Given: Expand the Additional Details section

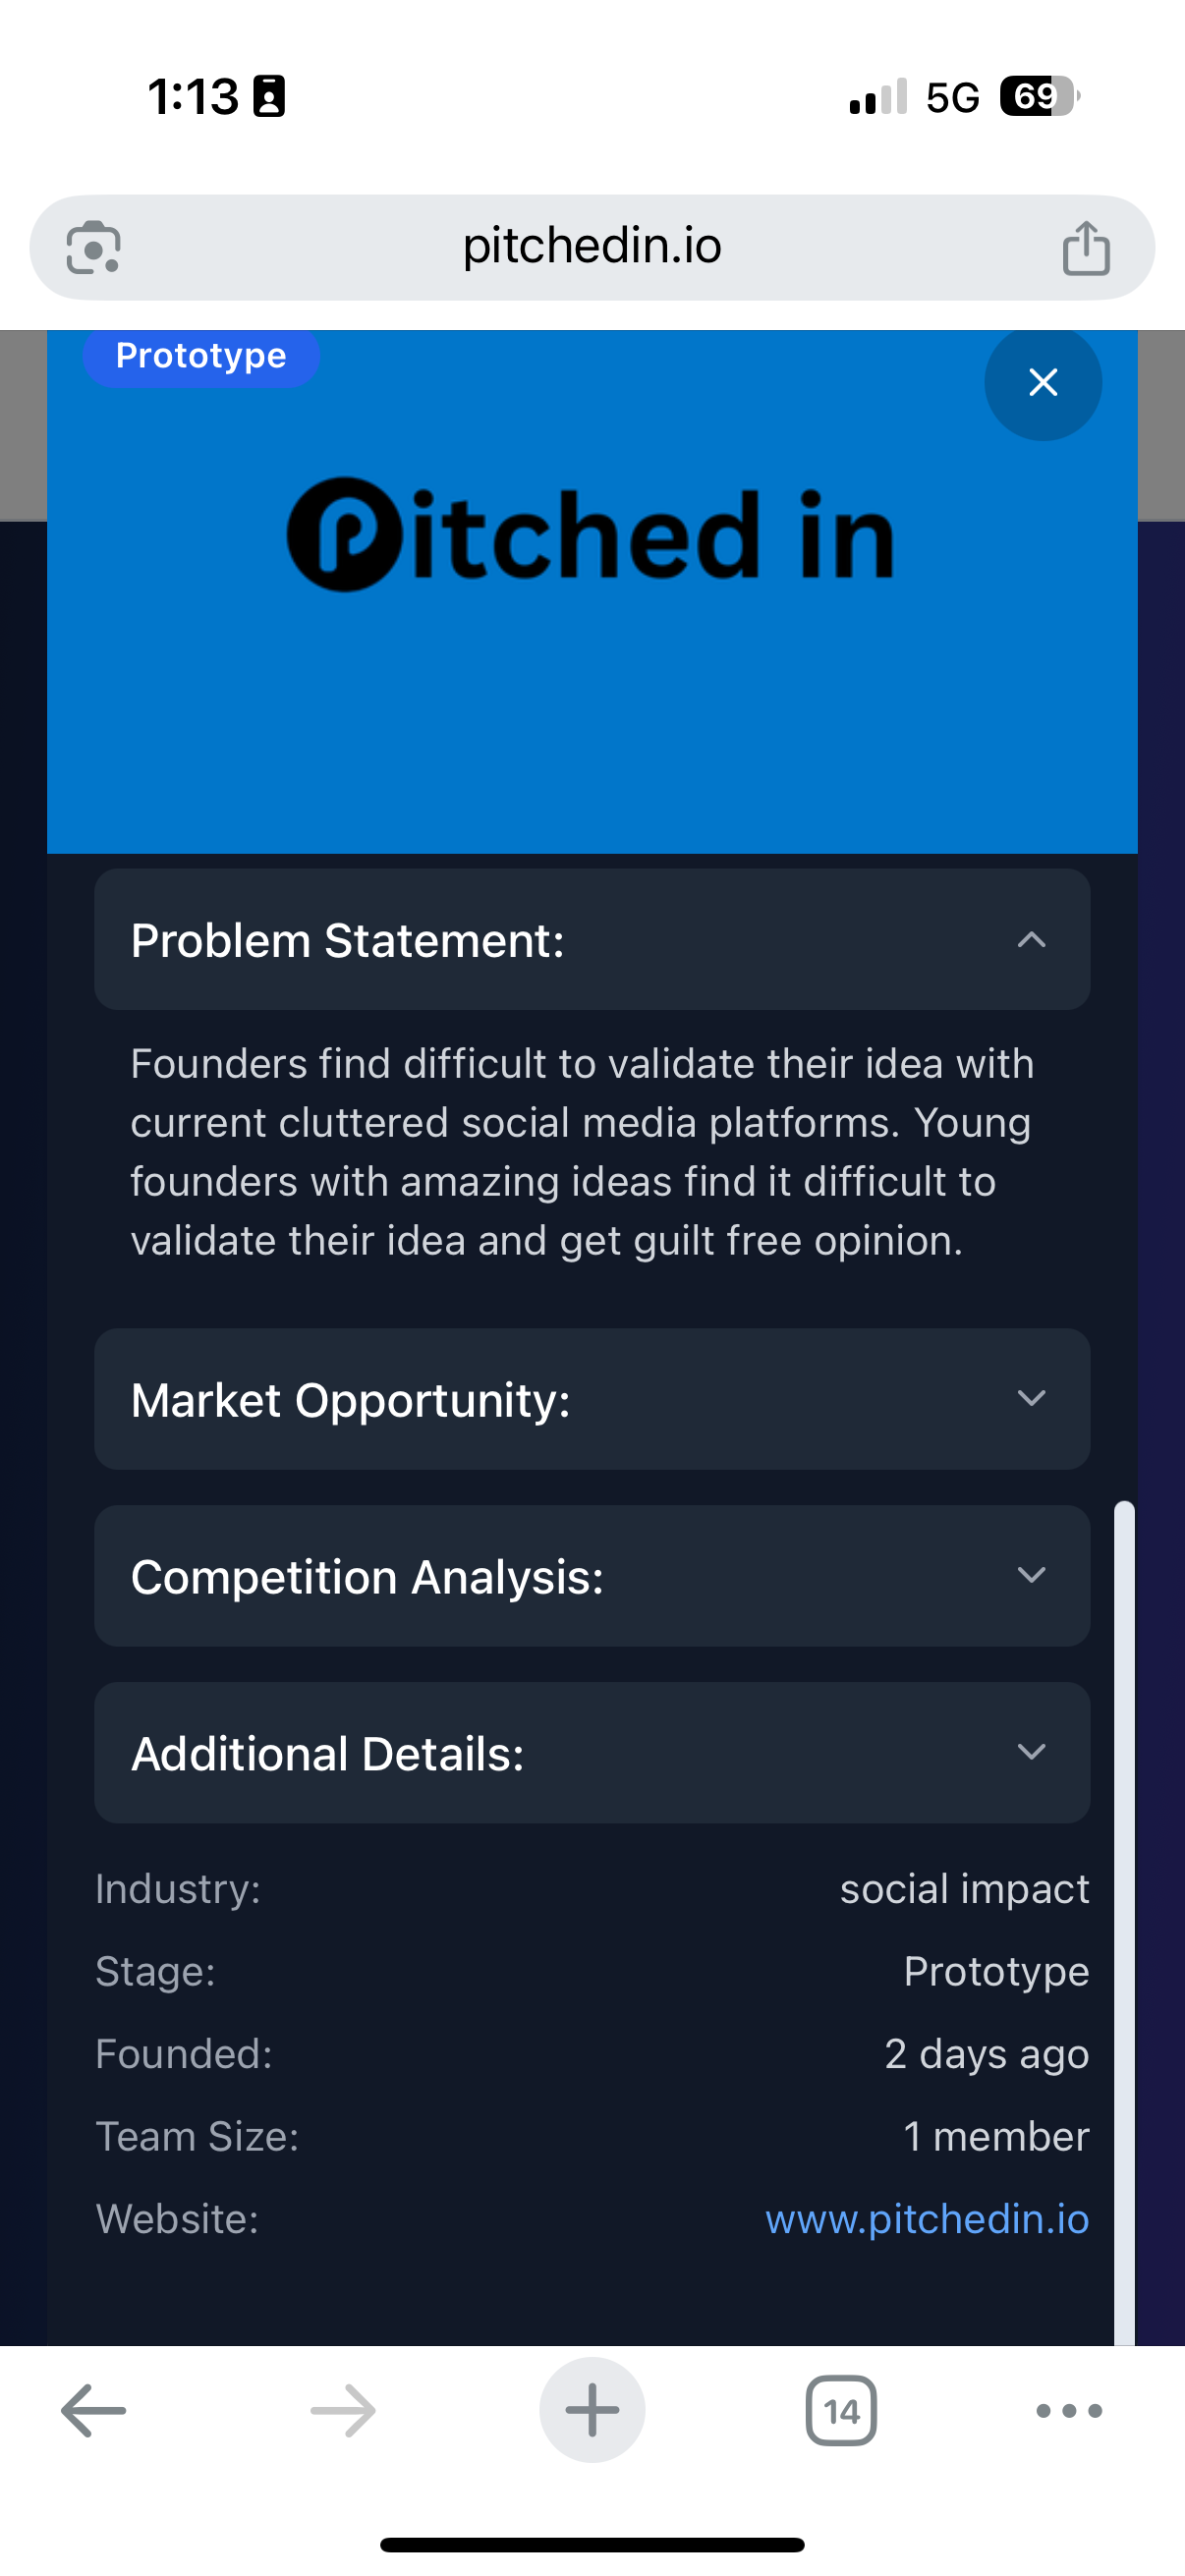Looking at the screenshot, I should pyautogui.click(x=592, y=1753).
